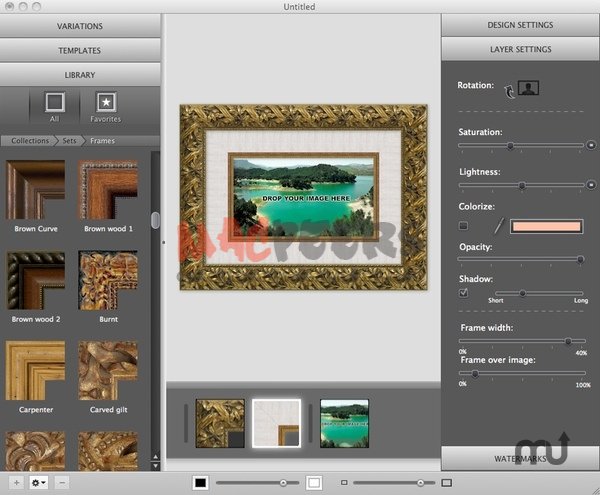The width and height of the screenshot is (600, 495).
Task: Switch to the Design Settings tab
Action: pos(519,25)
